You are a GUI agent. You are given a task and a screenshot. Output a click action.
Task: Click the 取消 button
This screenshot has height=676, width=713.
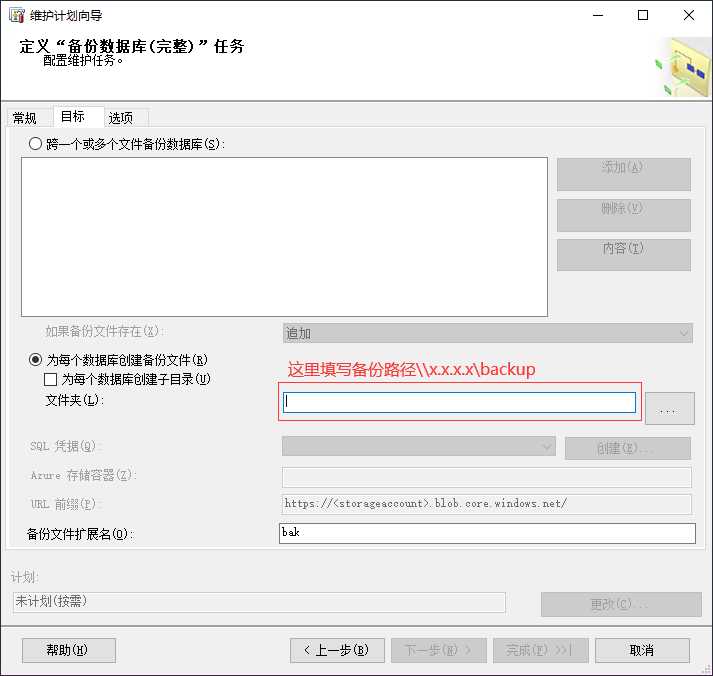(642, 651)
